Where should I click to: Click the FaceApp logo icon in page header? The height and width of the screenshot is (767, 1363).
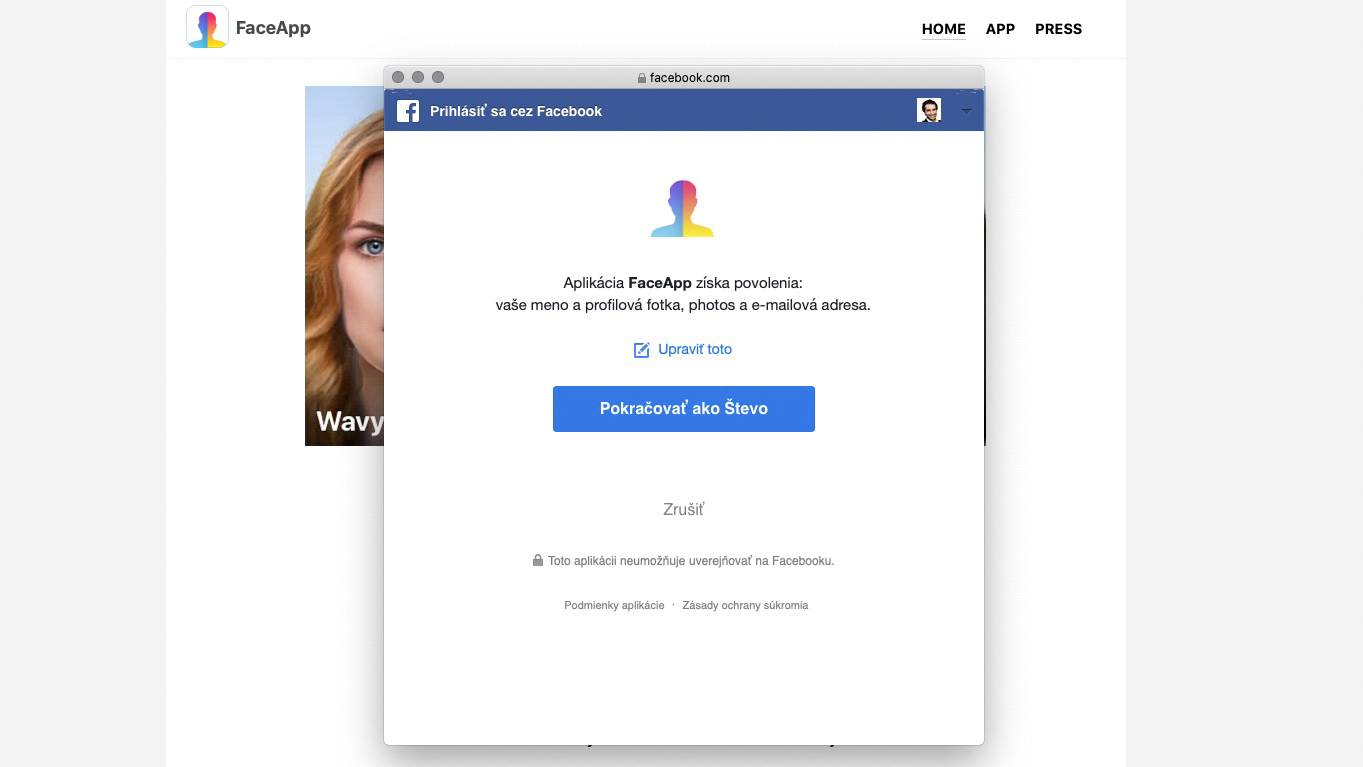pos(207,27)
